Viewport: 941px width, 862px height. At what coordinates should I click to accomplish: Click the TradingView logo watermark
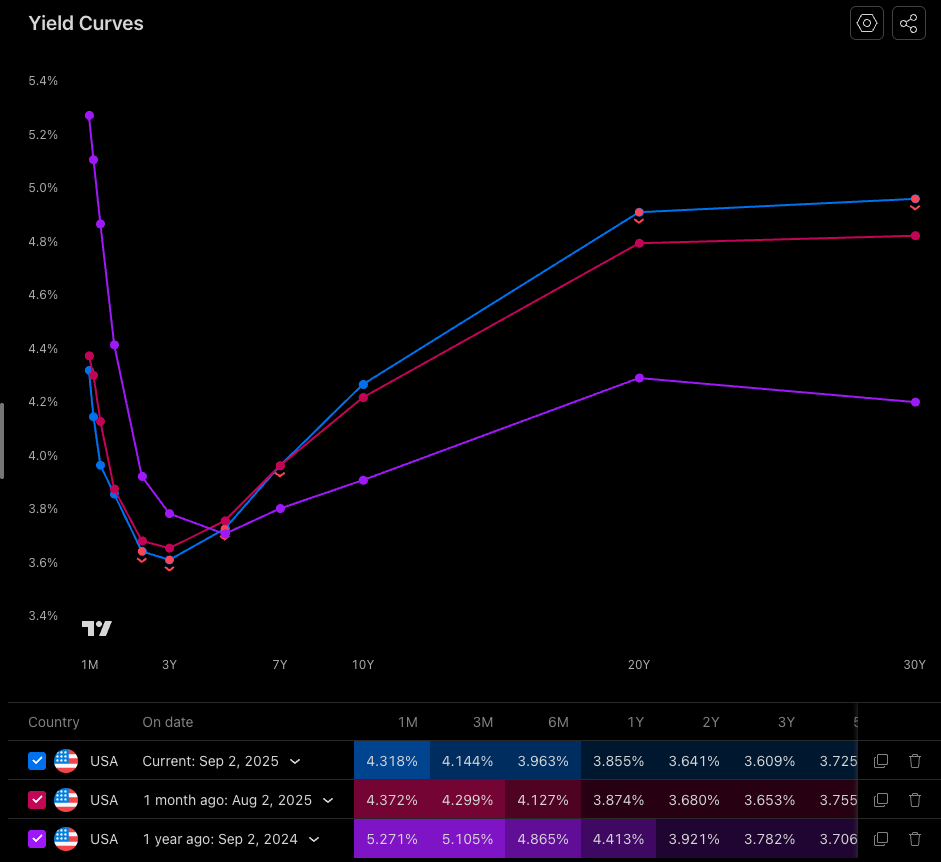coord(96,628)
